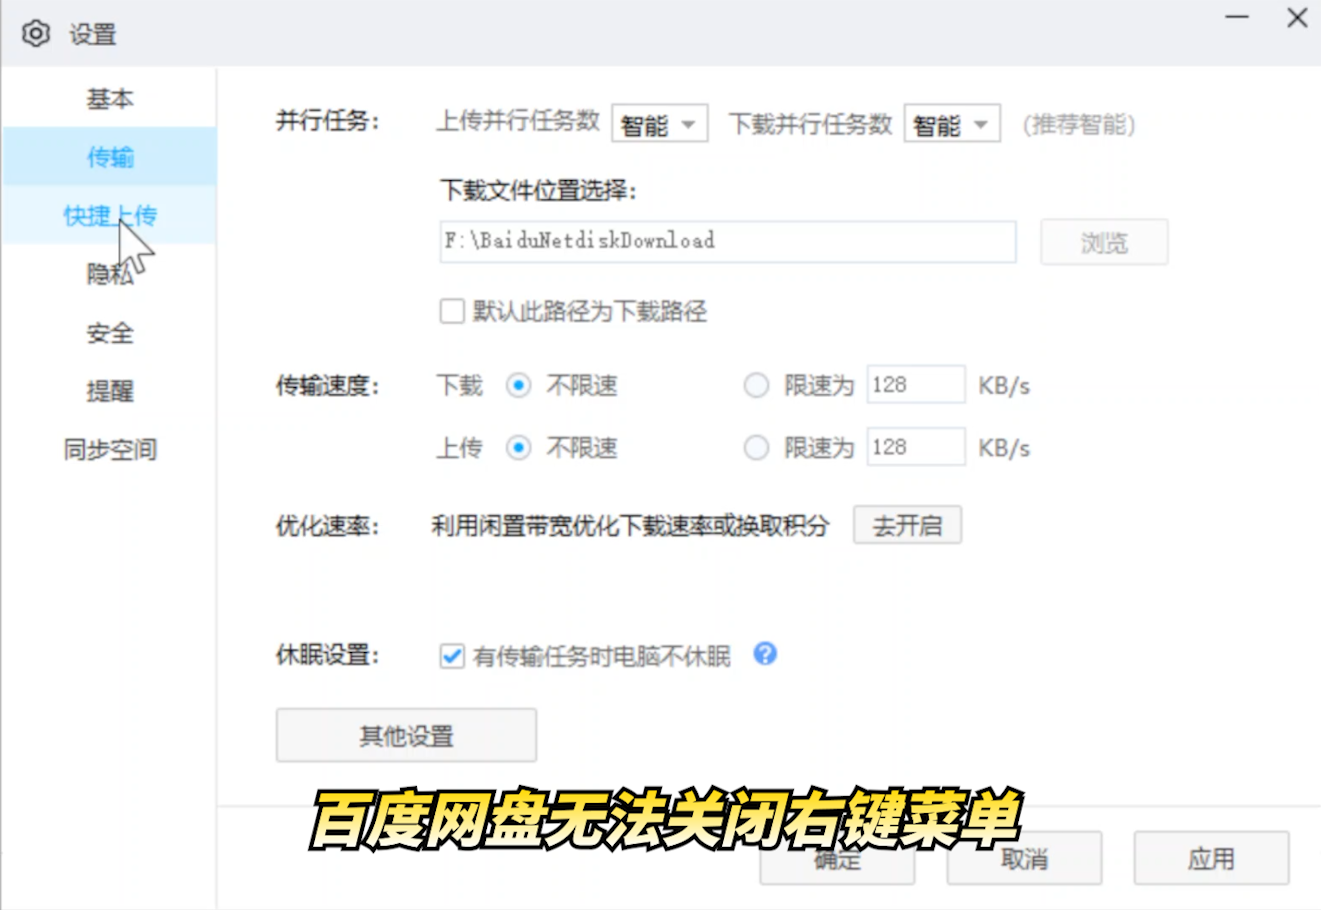The width and height of the screenshot is (1321, 910).
Task: Enable default download path checkbox
Action: (452, 311)
